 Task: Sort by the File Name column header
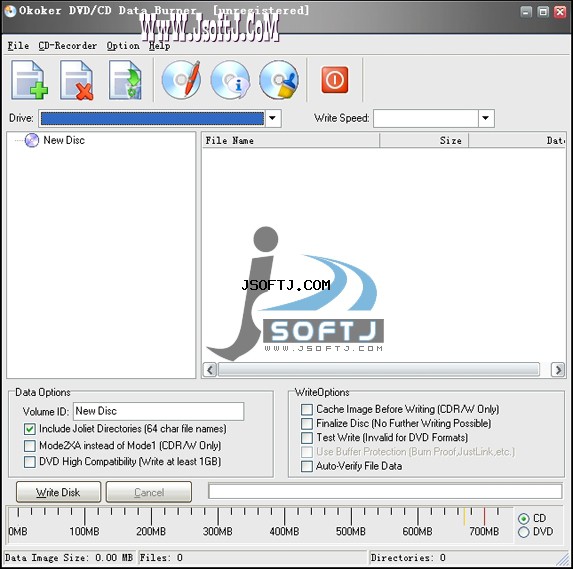[x=291, y=141]
